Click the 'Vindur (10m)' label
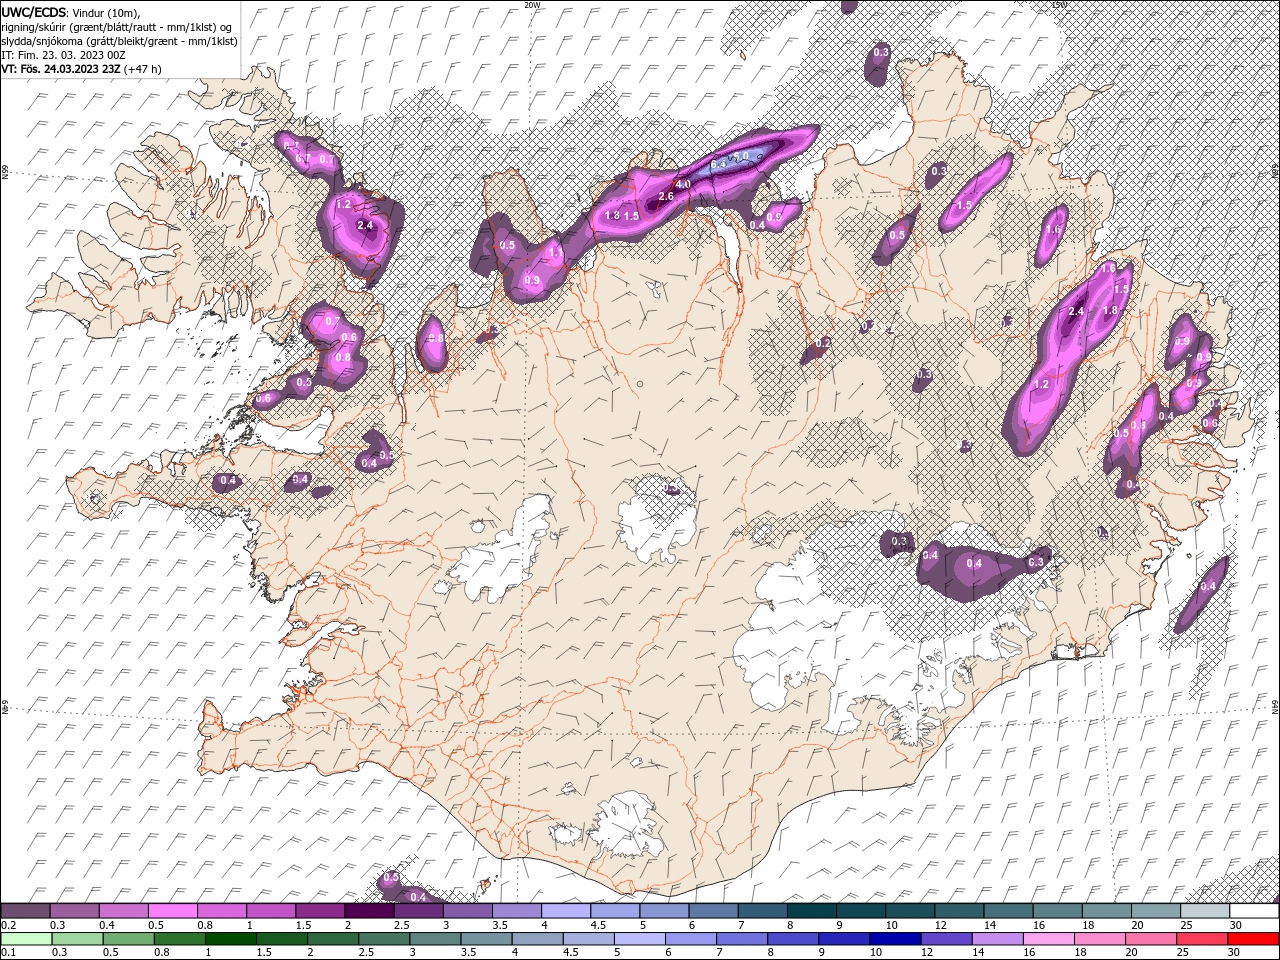The height and width of the screenshot is (960, 1280). point(108,12)
